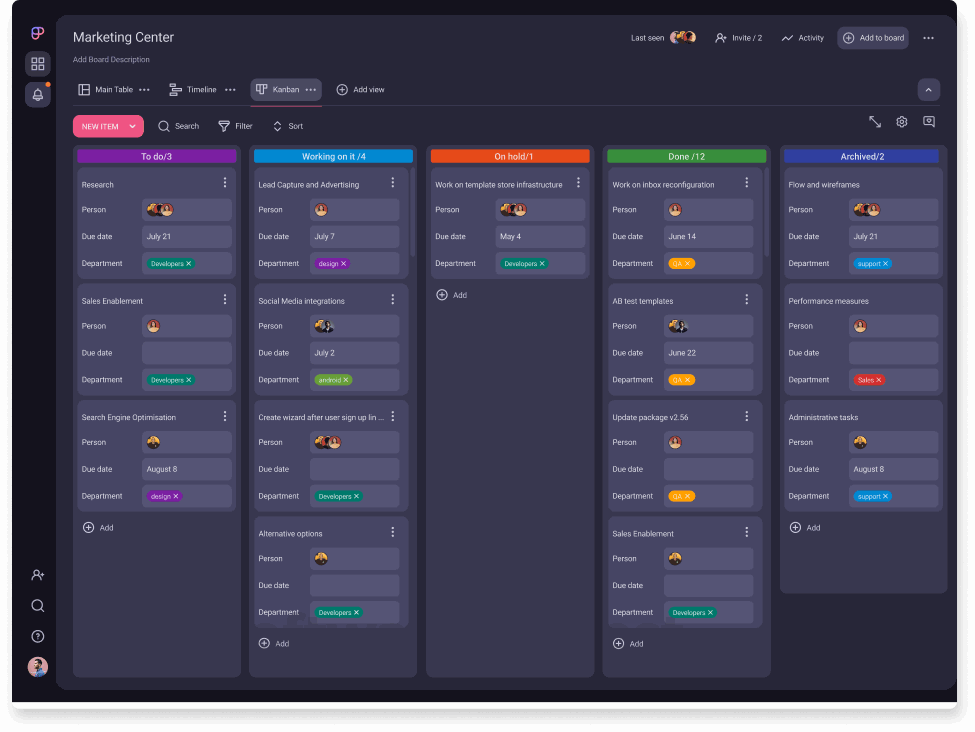Screen dimensions: 975x732
Task: Open the board settings gear icon
Action: point(901,121)
